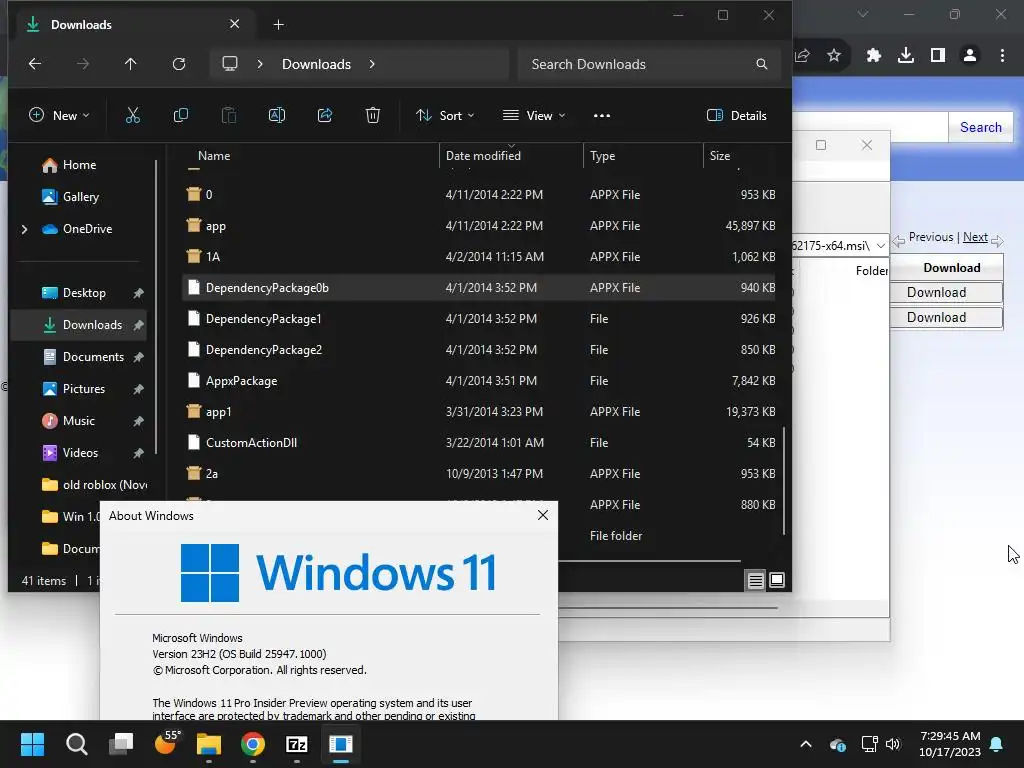Viewport: 1024px width, 768px height.
Task: Open taskbar Search magnifier
Action: (76, 744)
